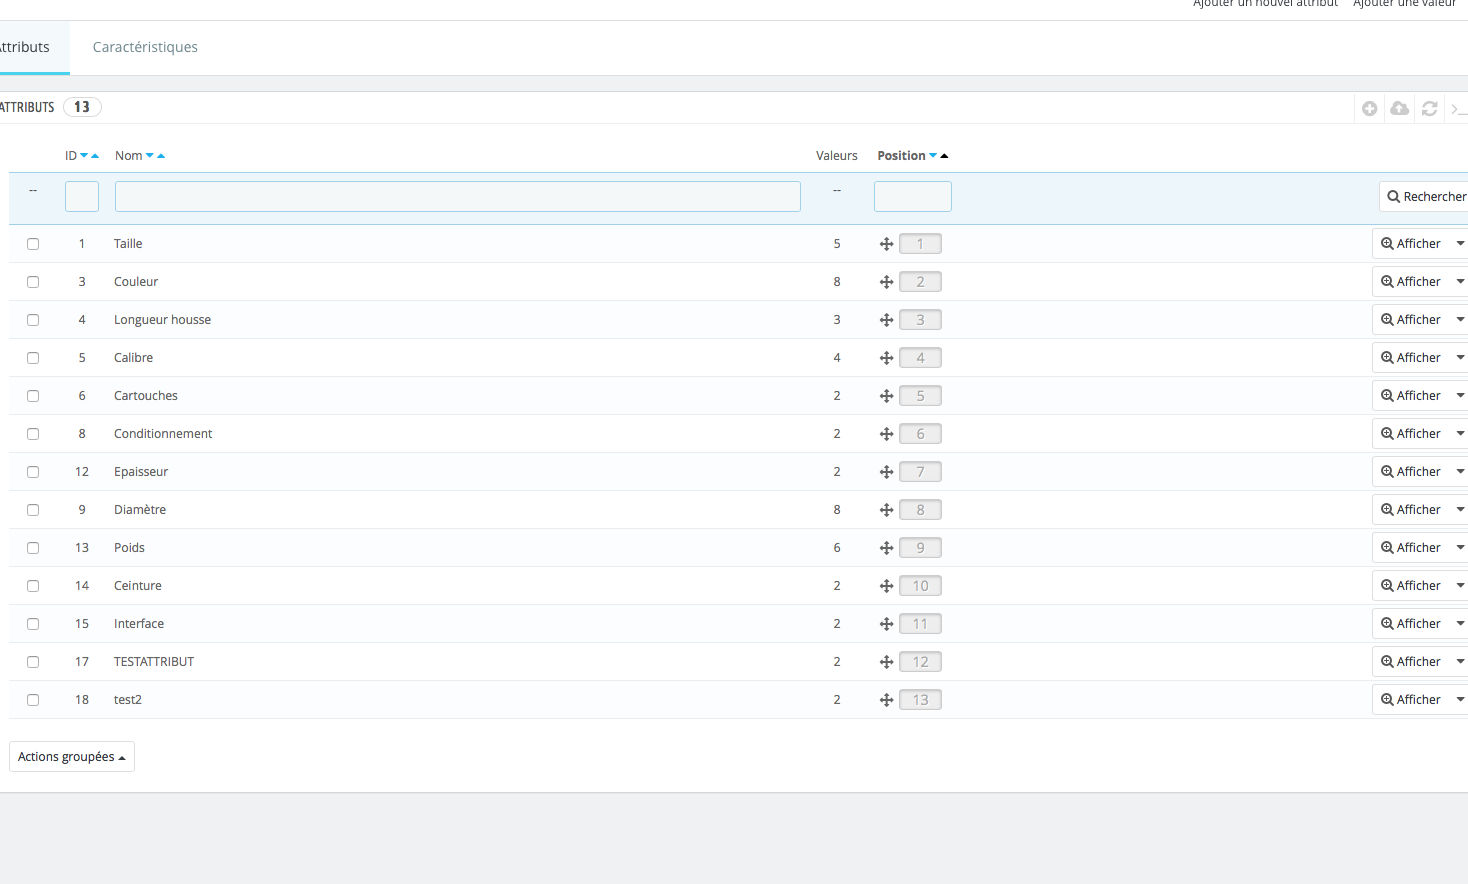Open Actions groupées dropdown
The image size is (1468, 884).
click(x=72, y=757)
